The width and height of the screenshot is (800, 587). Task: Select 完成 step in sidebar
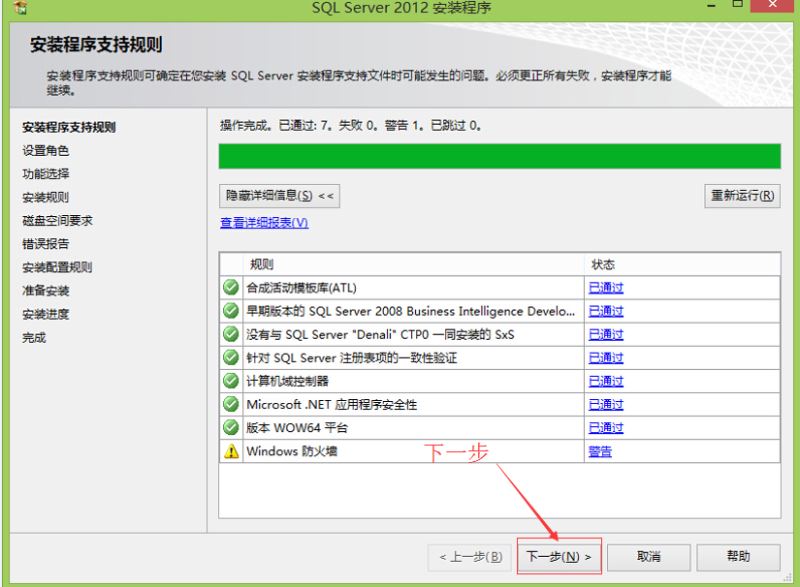34,338
